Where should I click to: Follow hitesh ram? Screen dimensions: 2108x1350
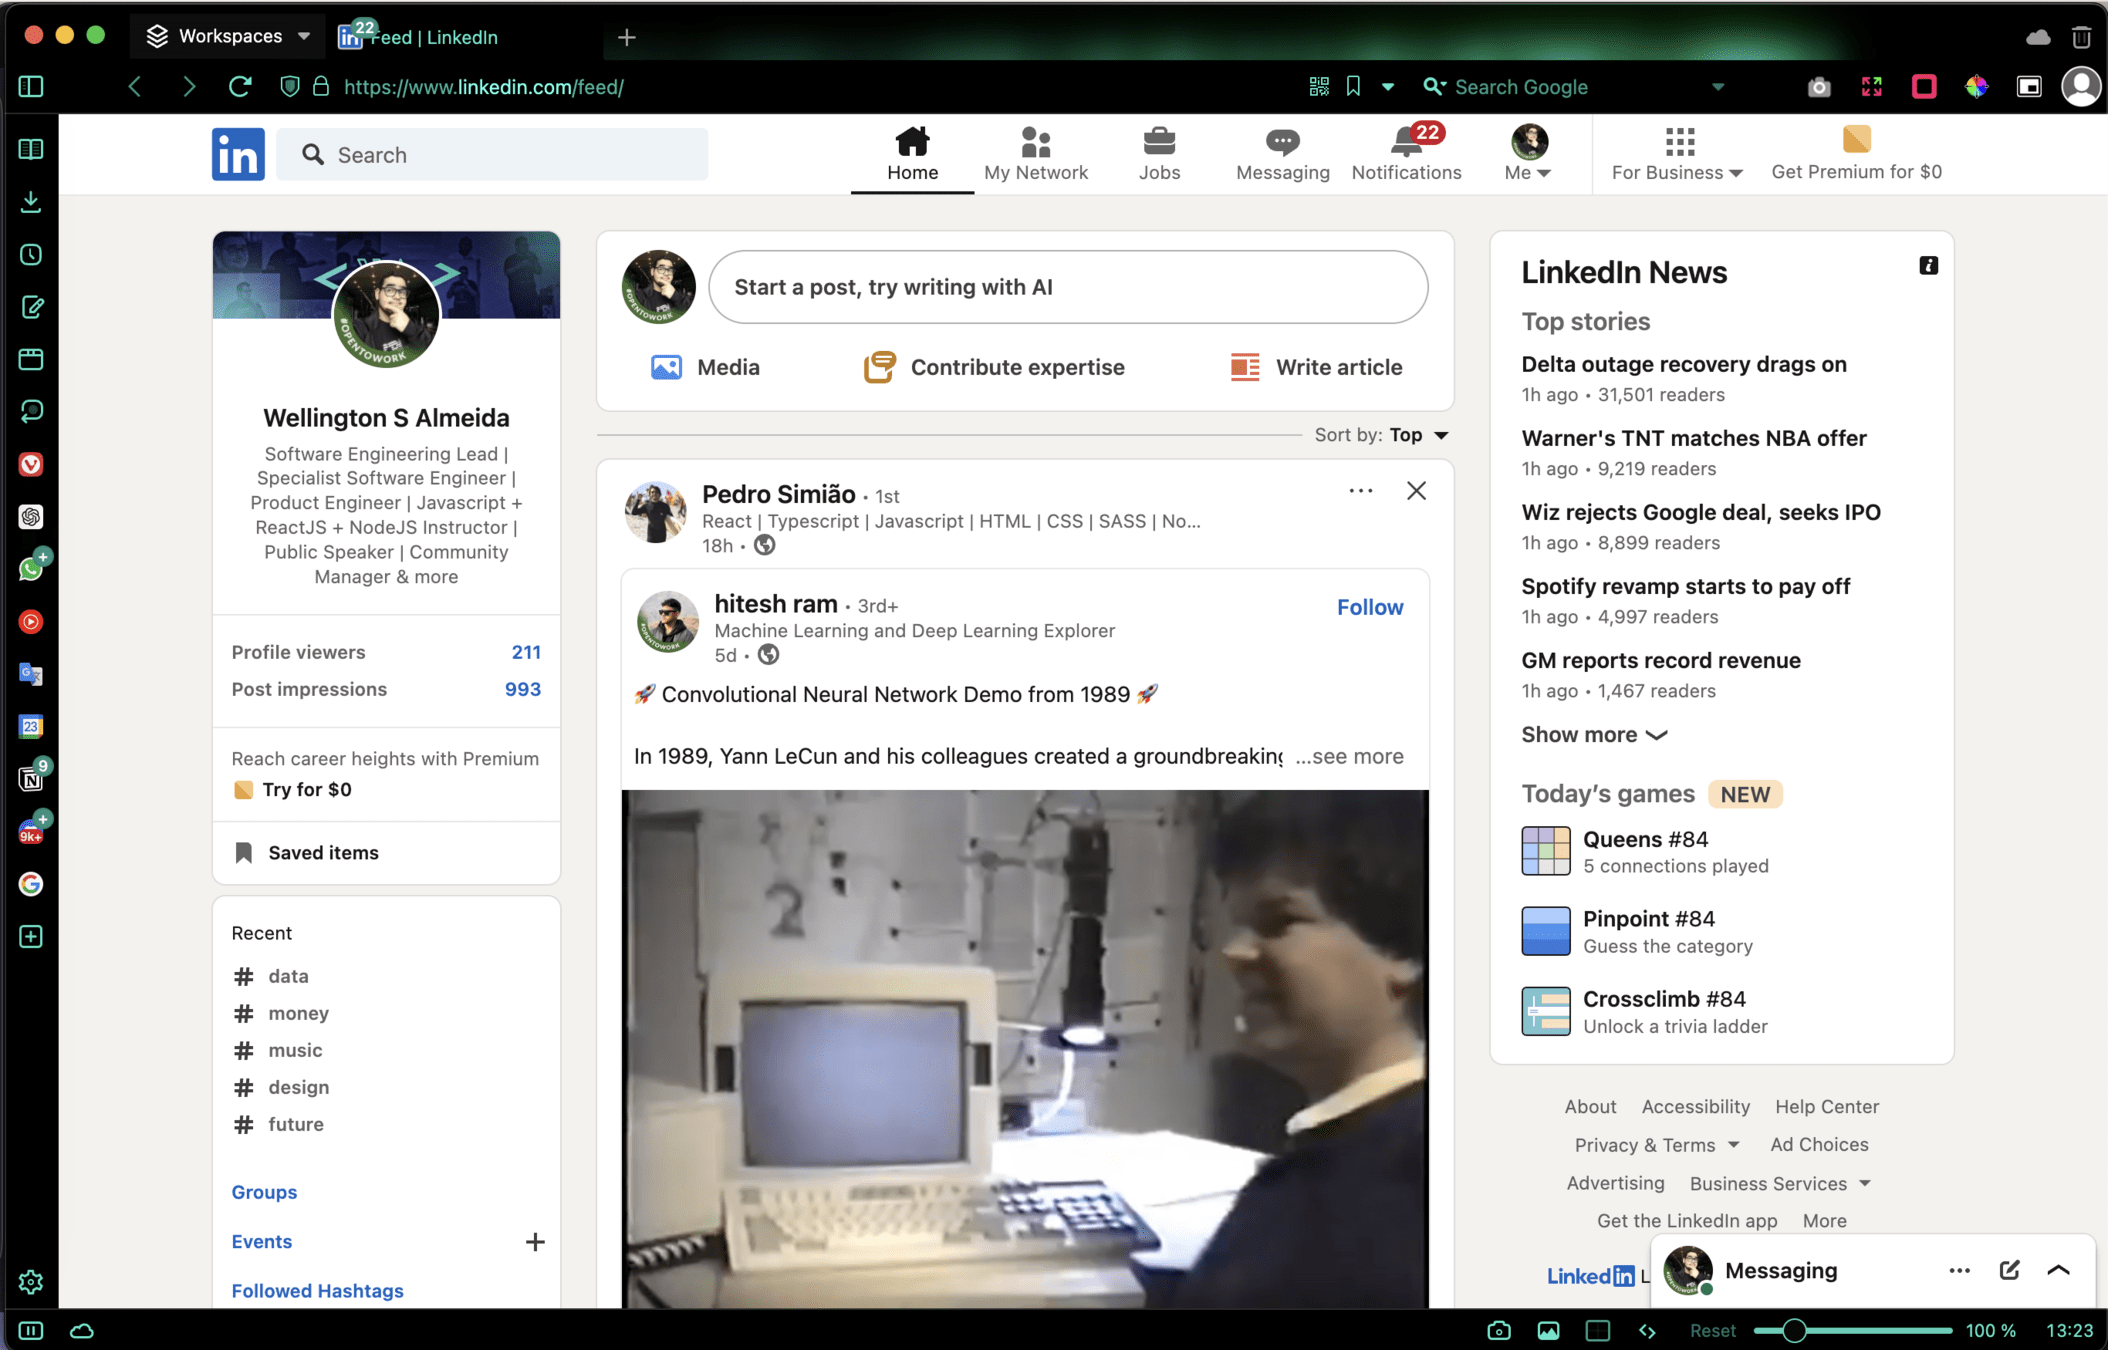coord(1369,607)
